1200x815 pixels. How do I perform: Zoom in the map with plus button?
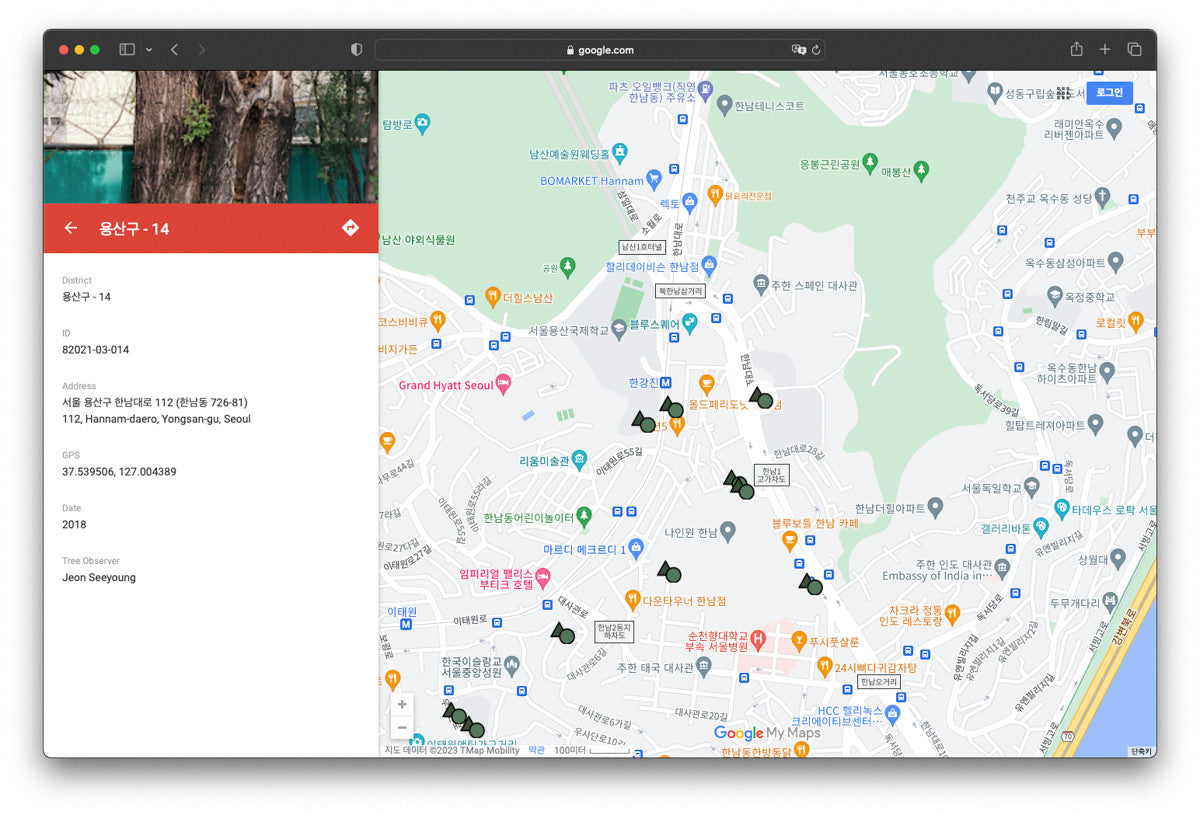click(402, 704)
